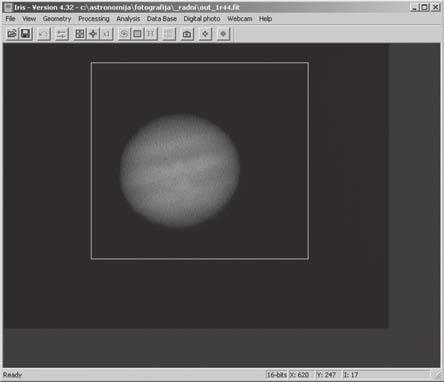Open the Processing menu
This screenshot has height=382, width=444.
pyautogui.click(x=94, y=19)
